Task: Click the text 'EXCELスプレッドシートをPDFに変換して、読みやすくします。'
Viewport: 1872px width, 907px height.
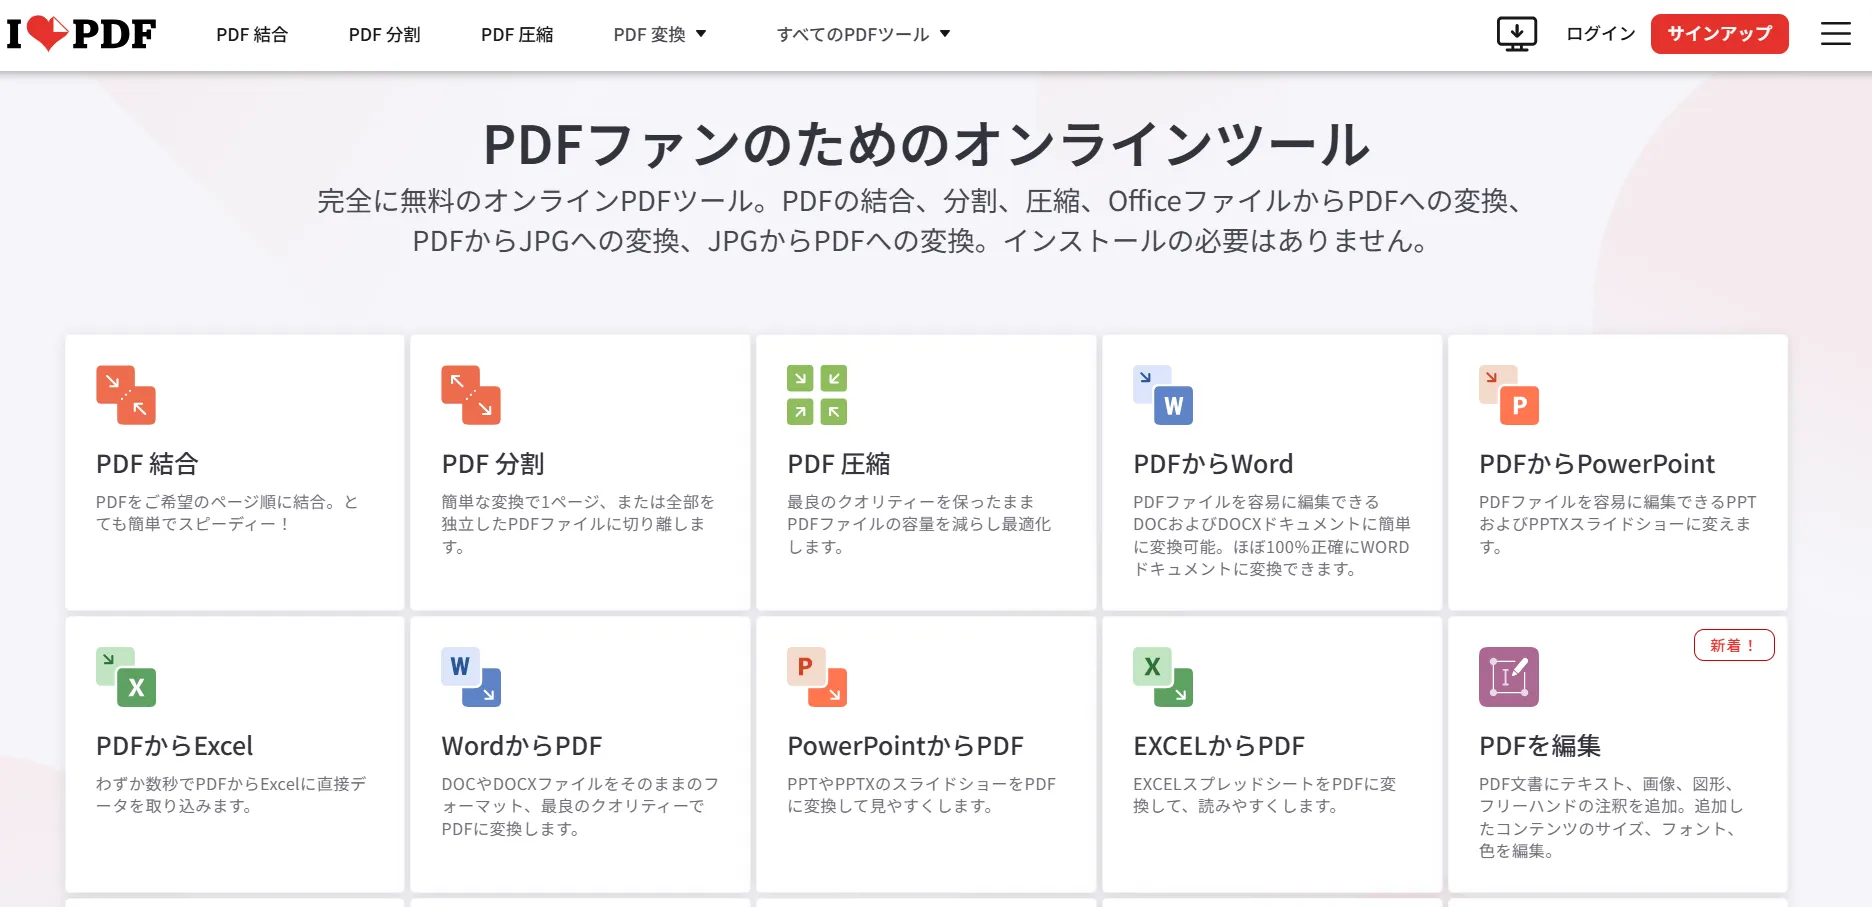Action: (x=1265, y=795)
